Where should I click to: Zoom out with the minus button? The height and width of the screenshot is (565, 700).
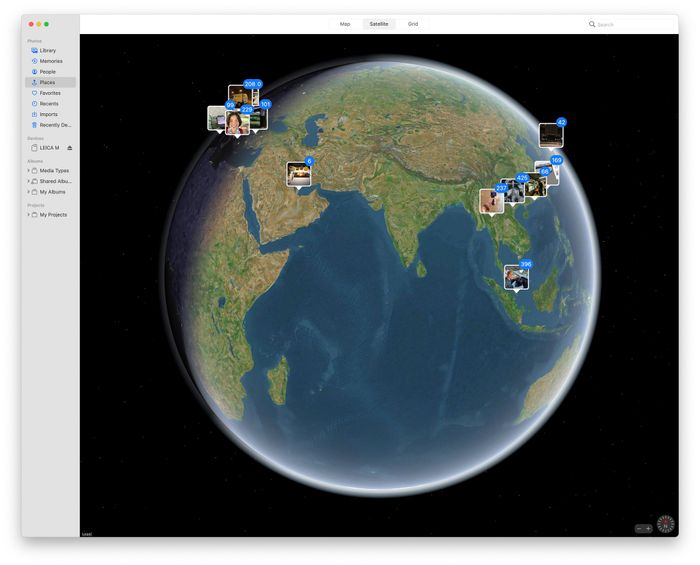(639, 528)
